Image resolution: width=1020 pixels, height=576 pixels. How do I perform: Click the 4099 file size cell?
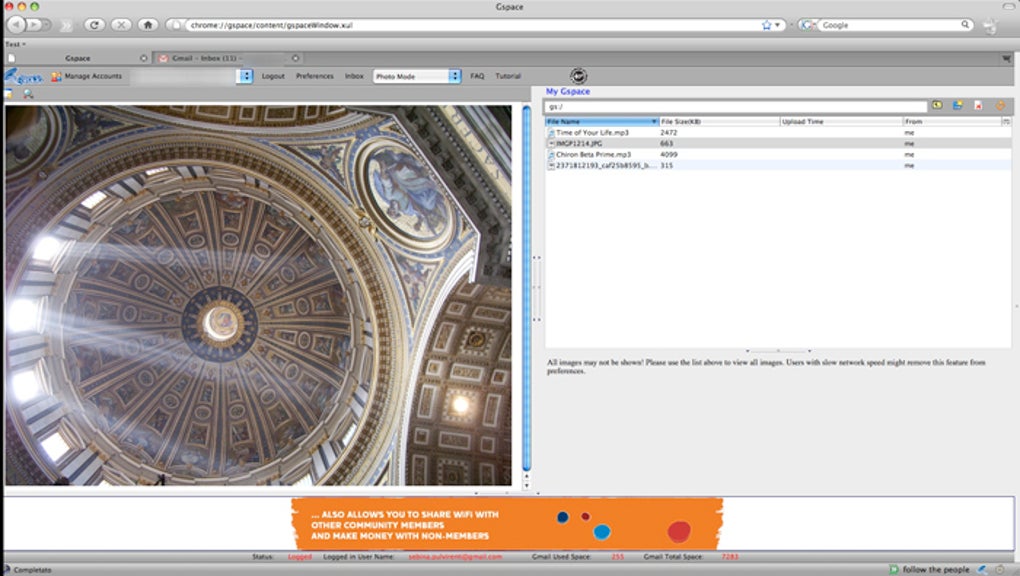(x=669, y=155)
